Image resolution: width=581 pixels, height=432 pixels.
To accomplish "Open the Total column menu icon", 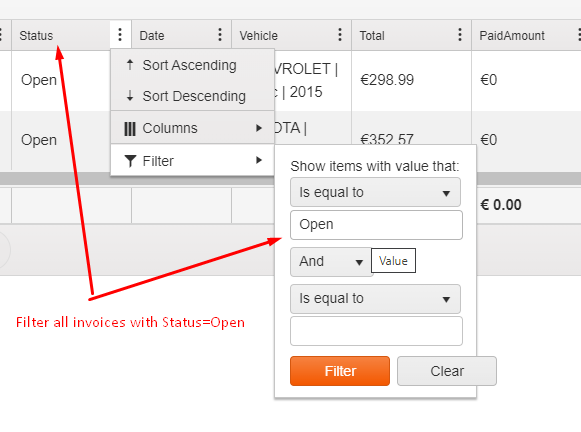I will 460,35.
